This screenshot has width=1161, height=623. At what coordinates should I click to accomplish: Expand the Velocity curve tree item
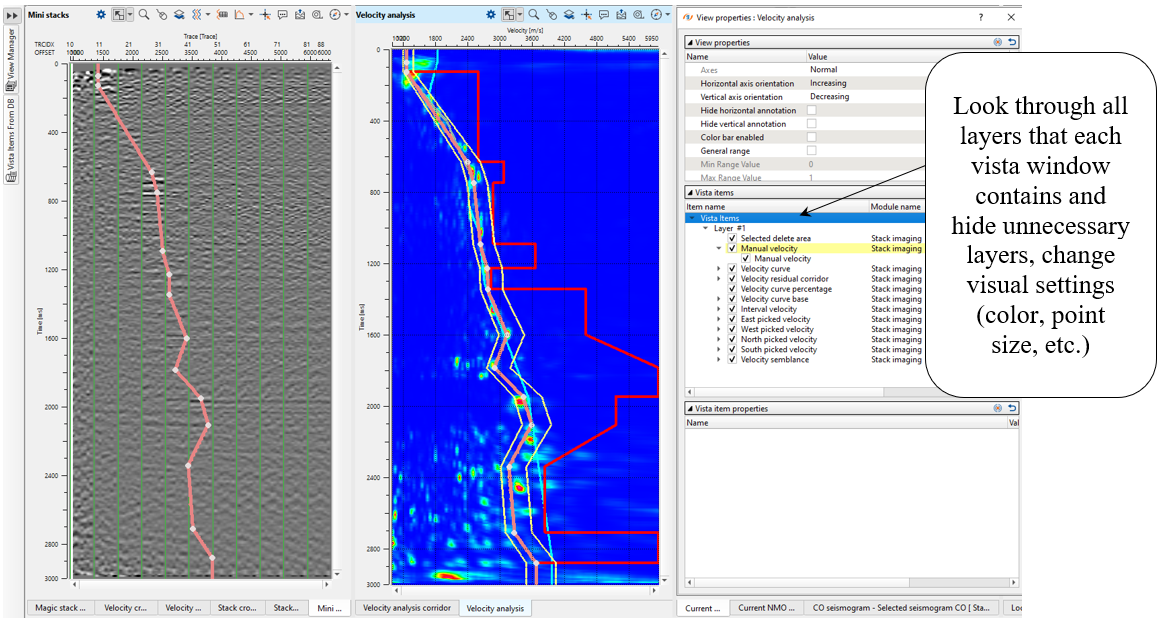[718, 269]
